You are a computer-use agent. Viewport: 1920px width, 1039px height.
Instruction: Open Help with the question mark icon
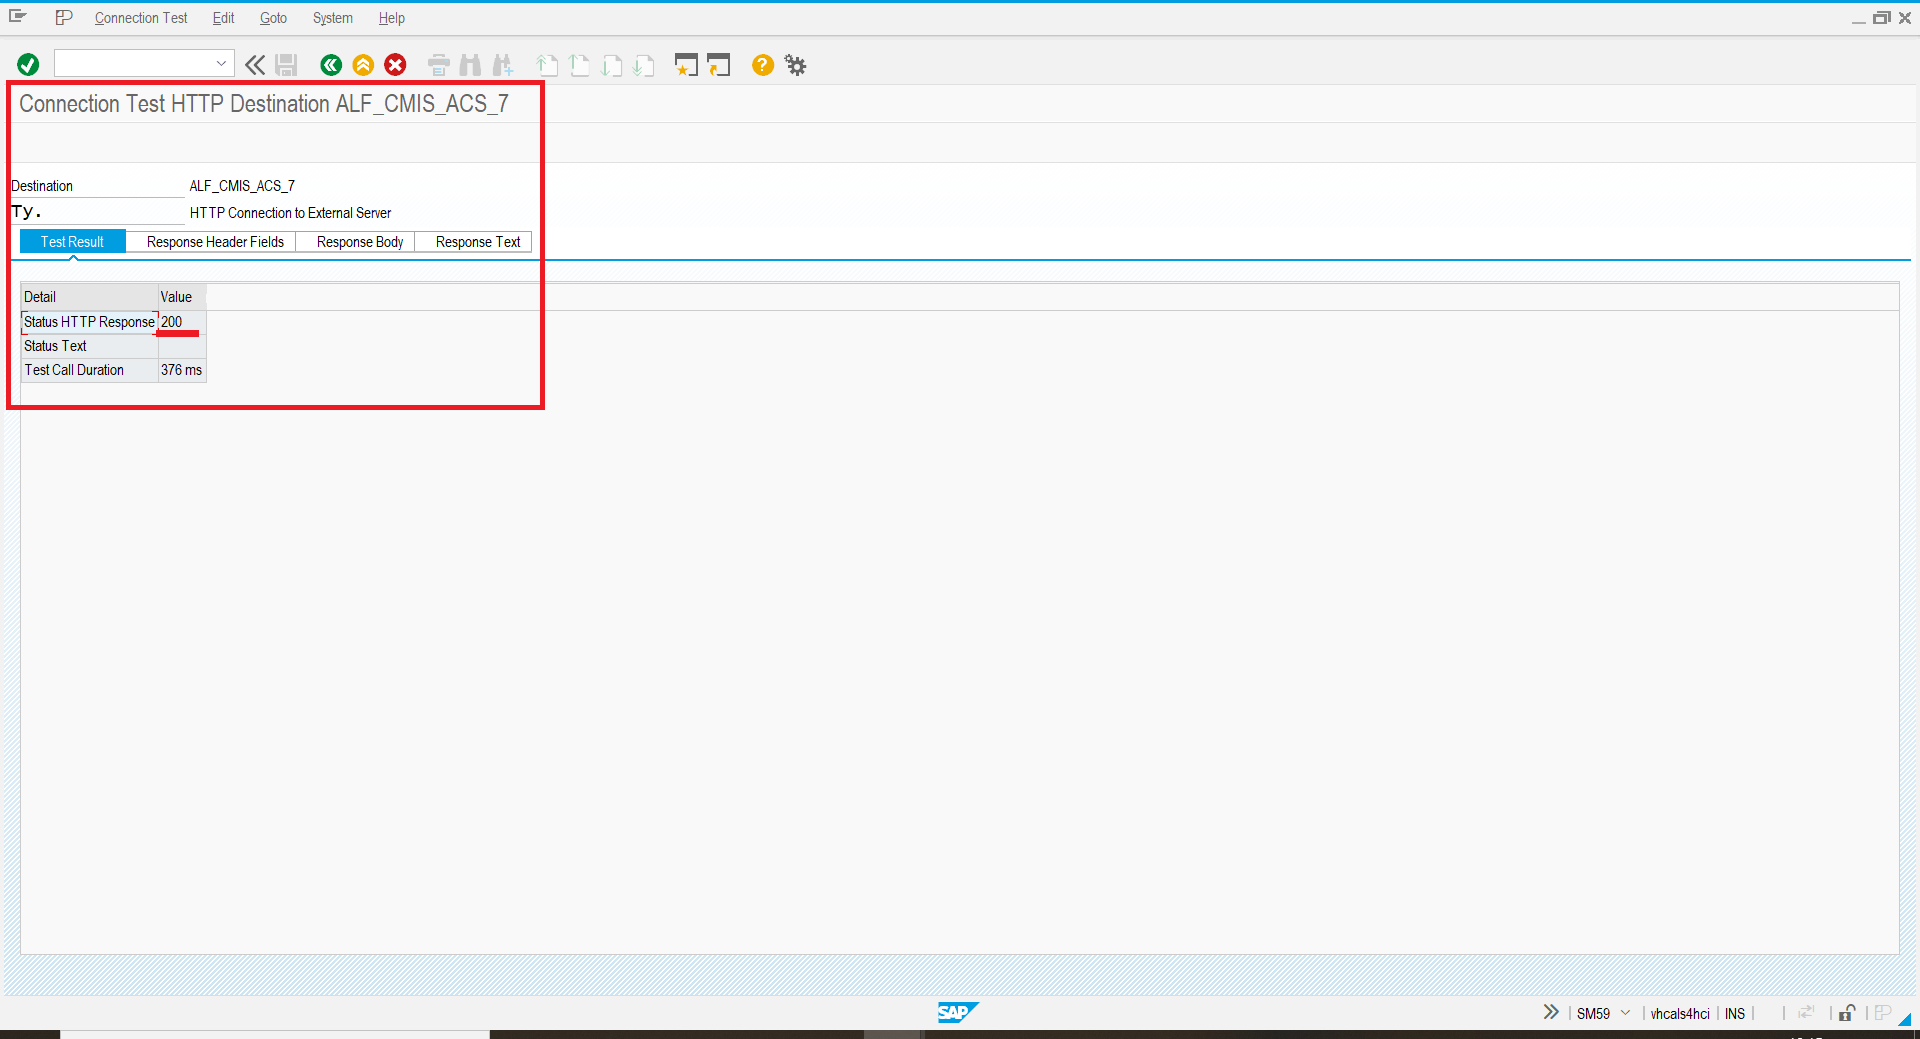762,65
